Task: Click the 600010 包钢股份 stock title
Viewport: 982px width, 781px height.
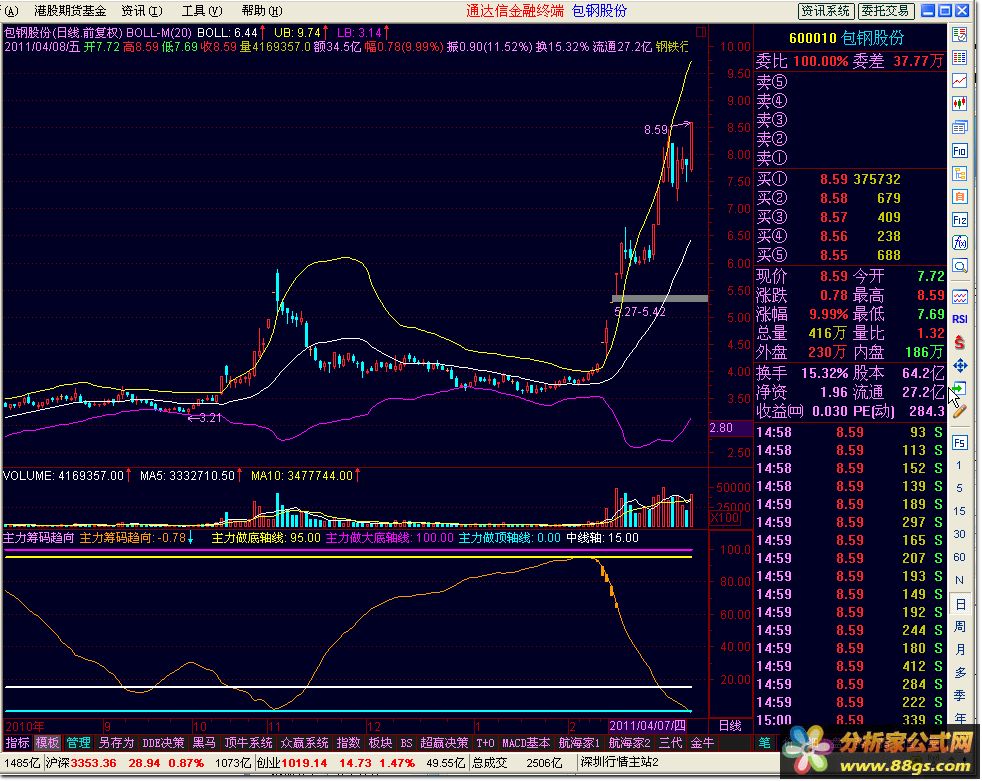Action: click(847, 38)
